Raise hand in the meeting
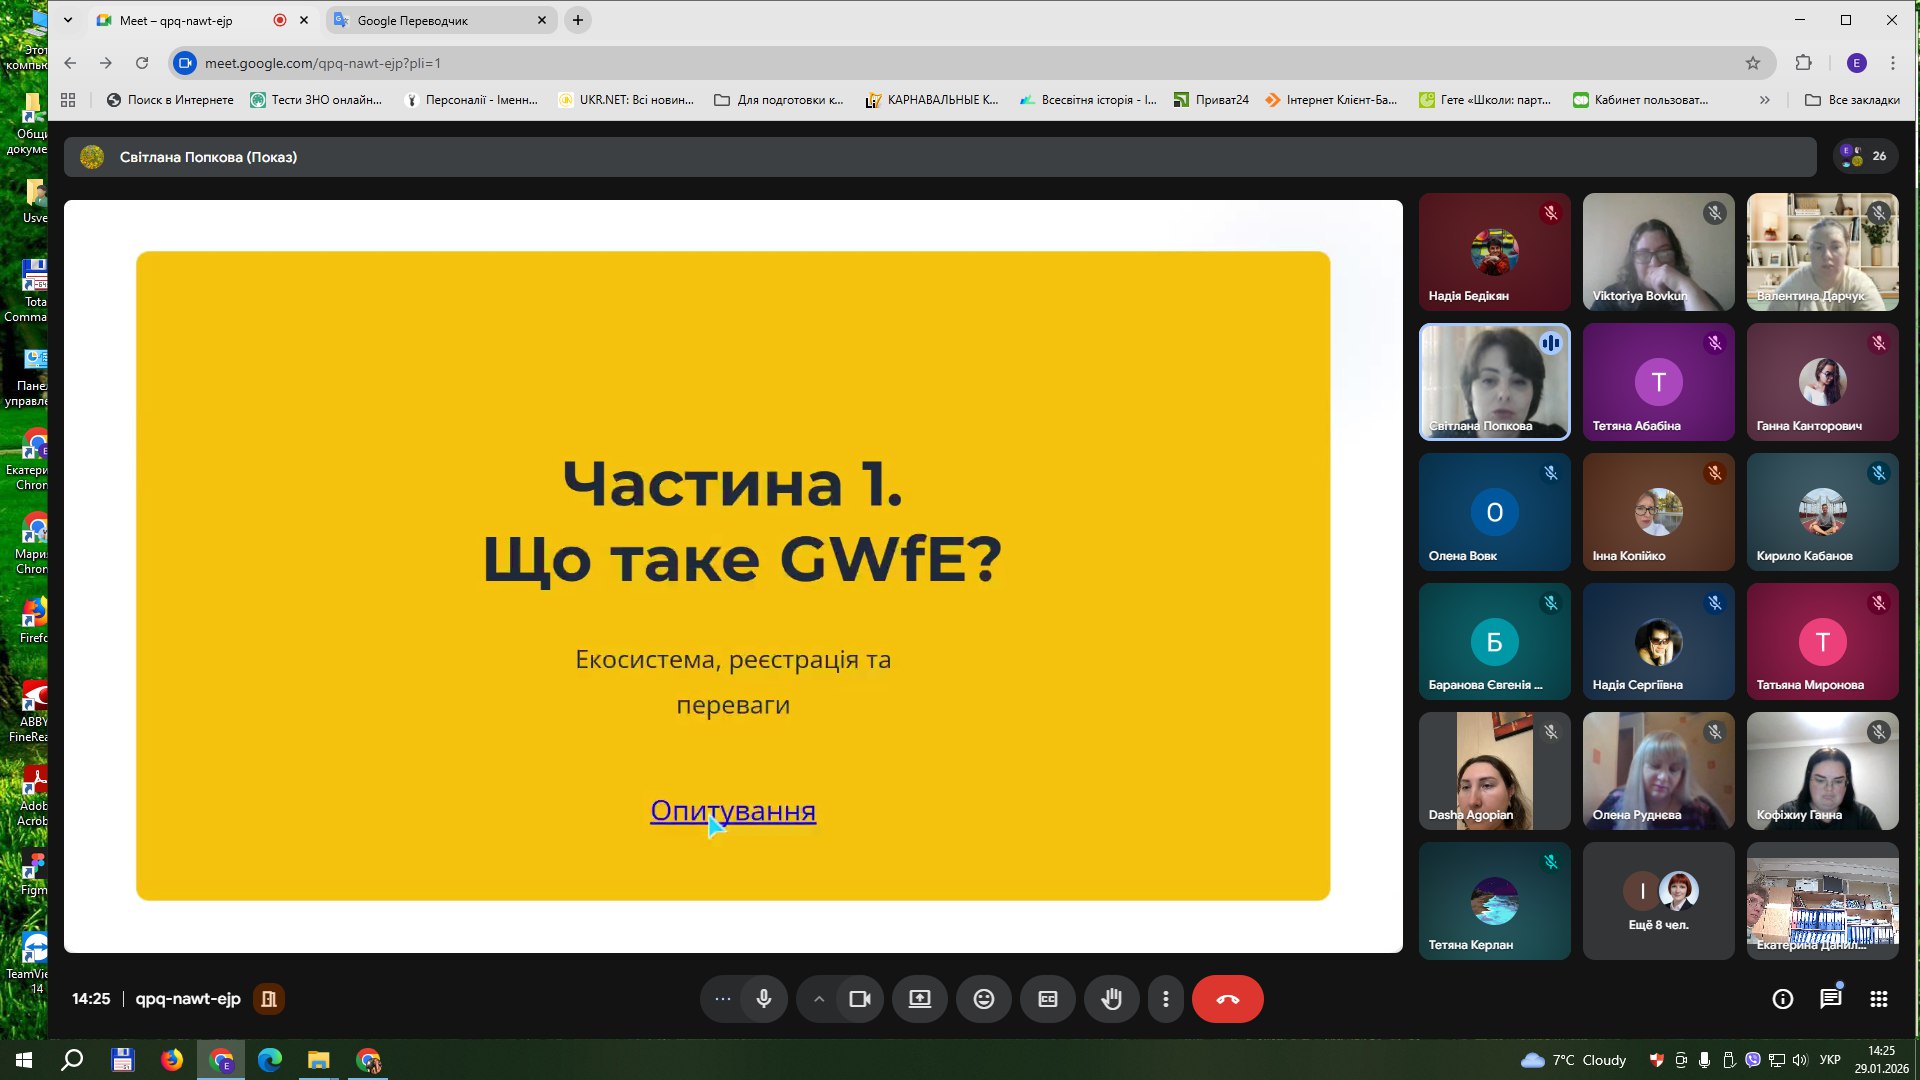The width and height of the screenshot is (1920, 1080). pos(1111,999)
